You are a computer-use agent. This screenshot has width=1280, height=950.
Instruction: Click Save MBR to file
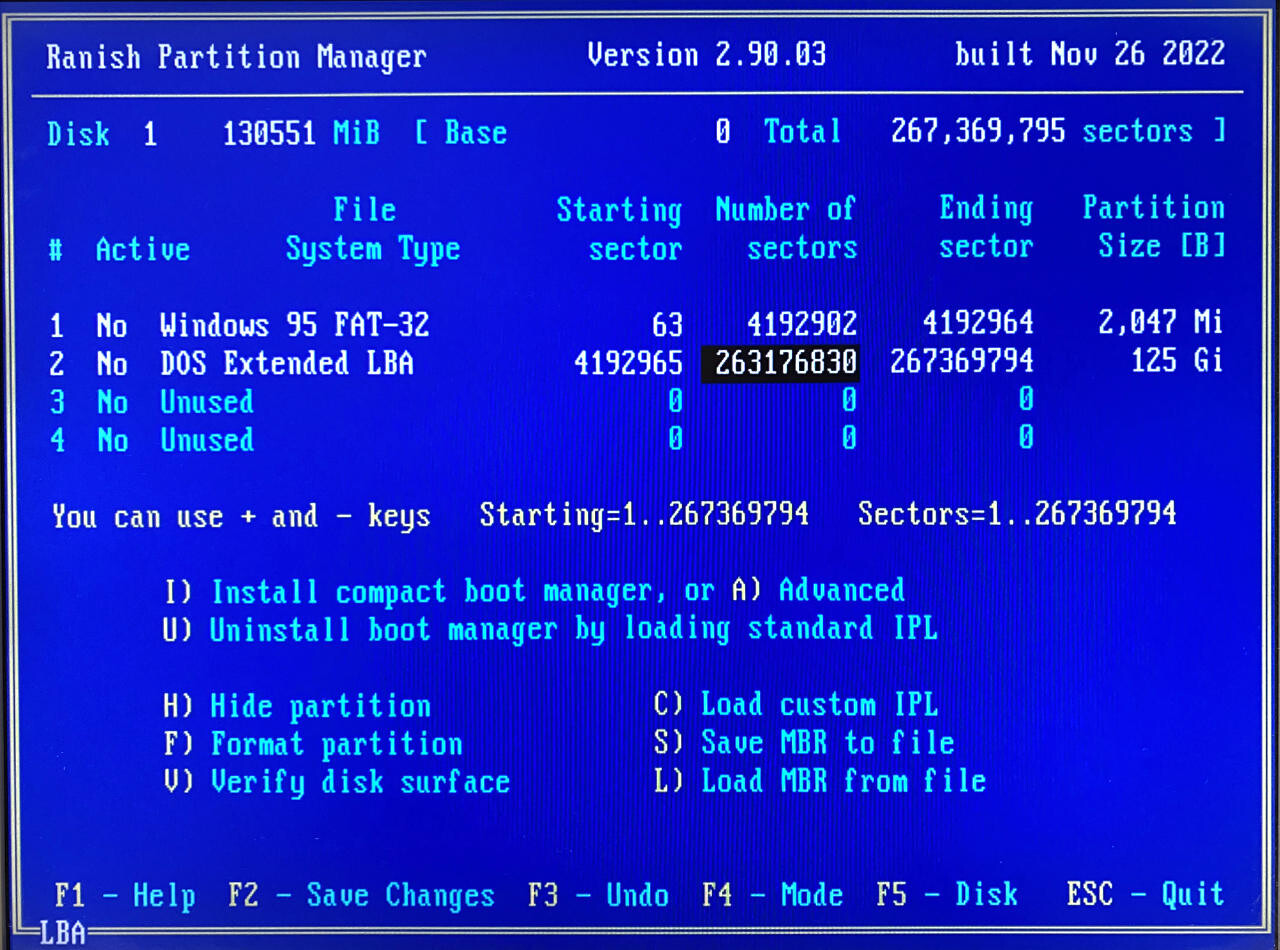(x=804, y=743)
